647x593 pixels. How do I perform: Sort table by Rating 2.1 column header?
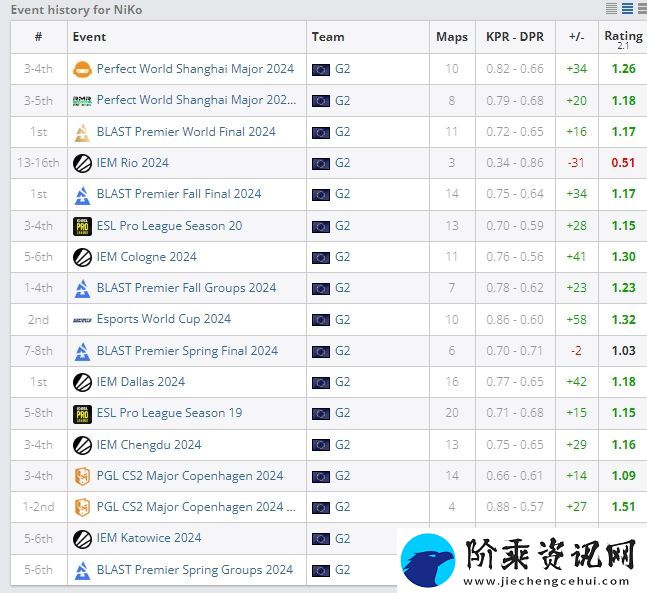pyautogui.click(x=623, y=38)
